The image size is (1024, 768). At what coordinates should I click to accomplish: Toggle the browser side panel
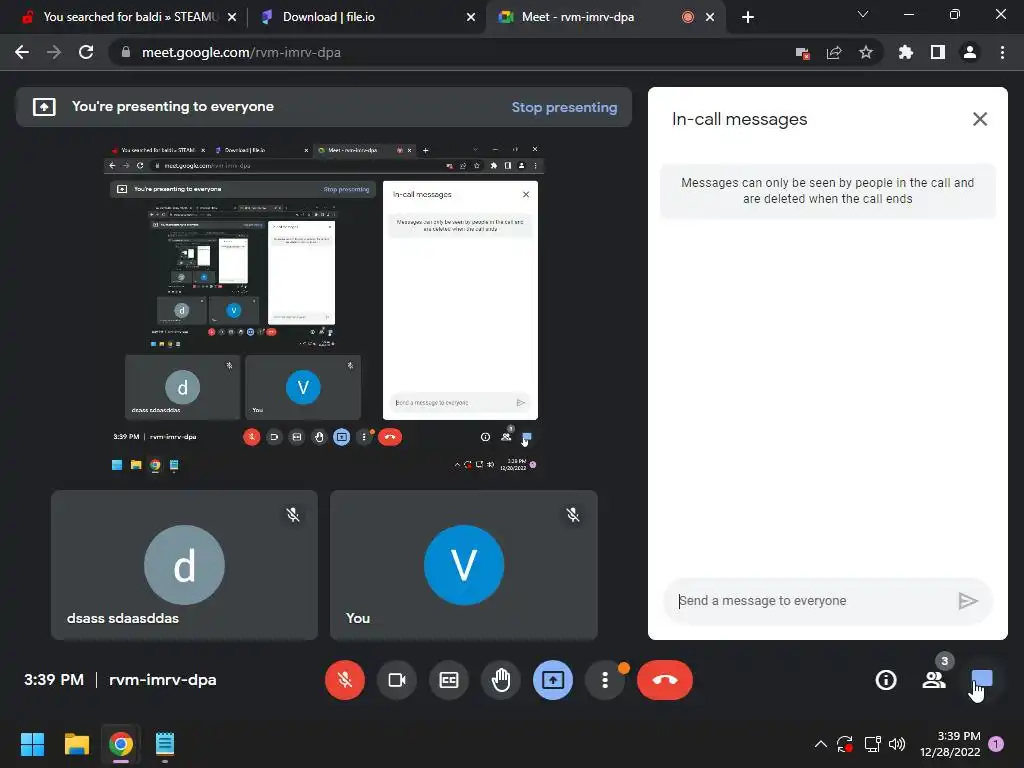click(x=938, y=52)
